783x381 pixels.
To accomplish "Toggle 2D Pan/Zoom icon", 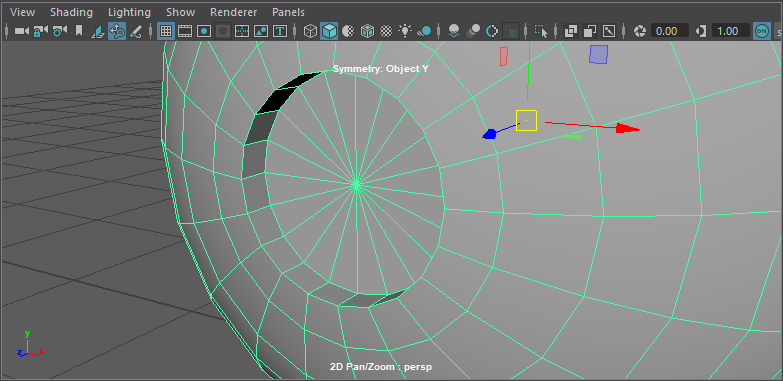I will [117, 31].
